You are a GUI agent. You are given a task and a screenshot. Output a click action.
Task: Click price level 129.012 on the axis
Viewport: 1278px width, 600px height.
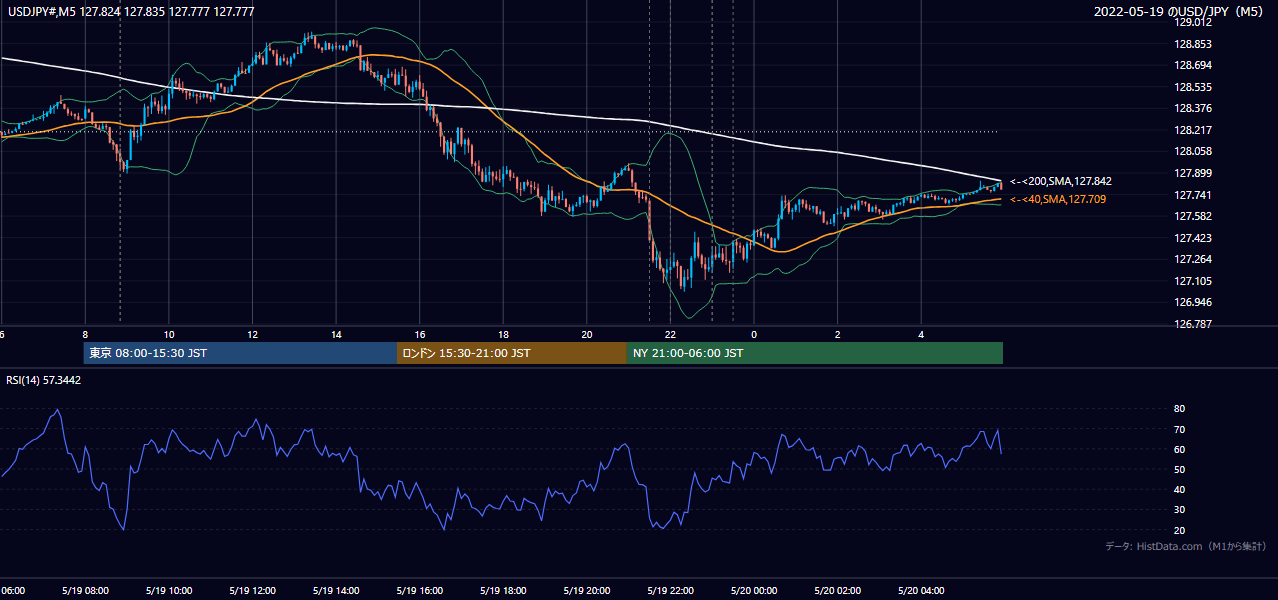(1194, 22)
